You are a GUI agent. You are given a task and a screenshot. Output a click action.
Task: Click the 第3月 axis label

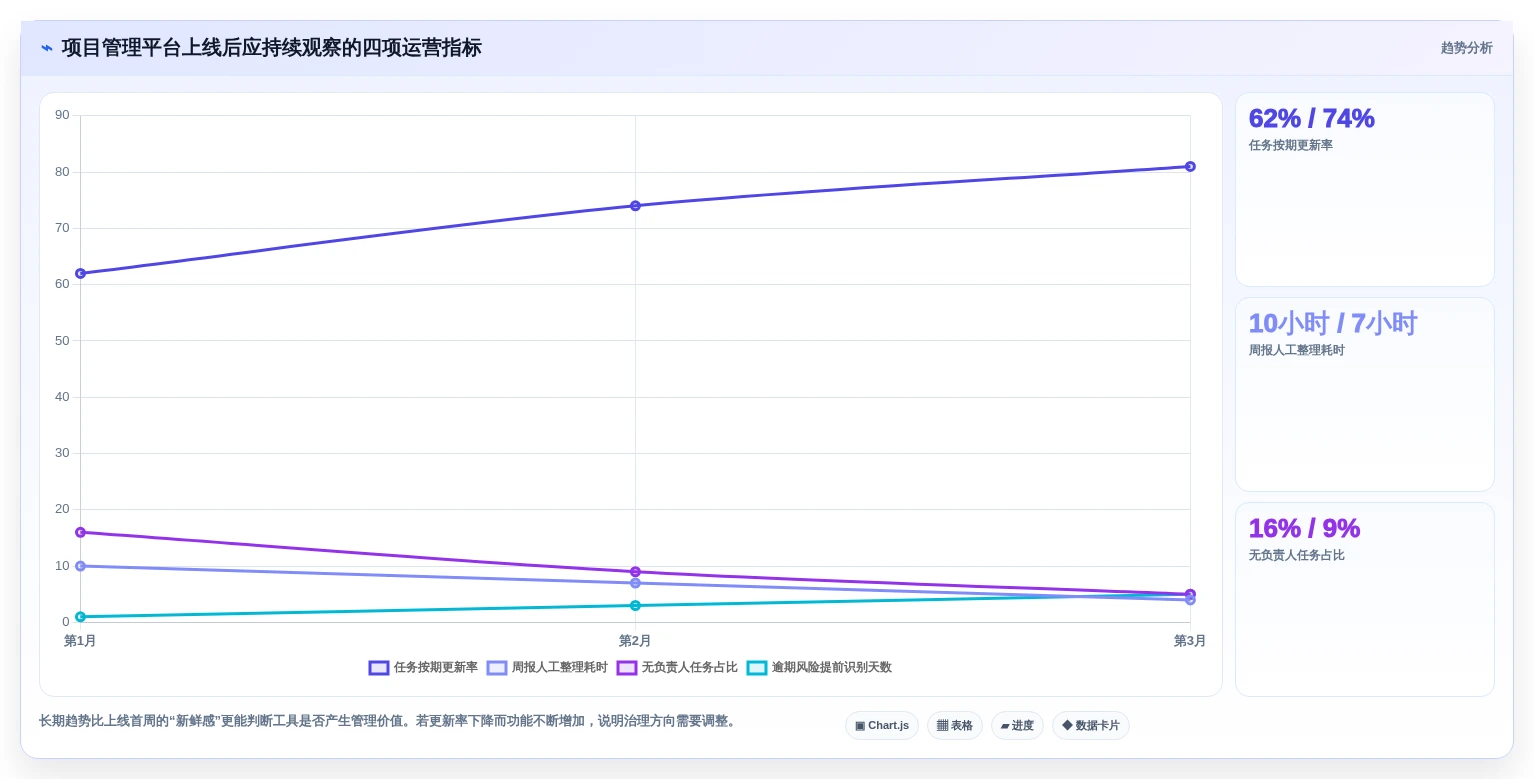point(1190,641)
